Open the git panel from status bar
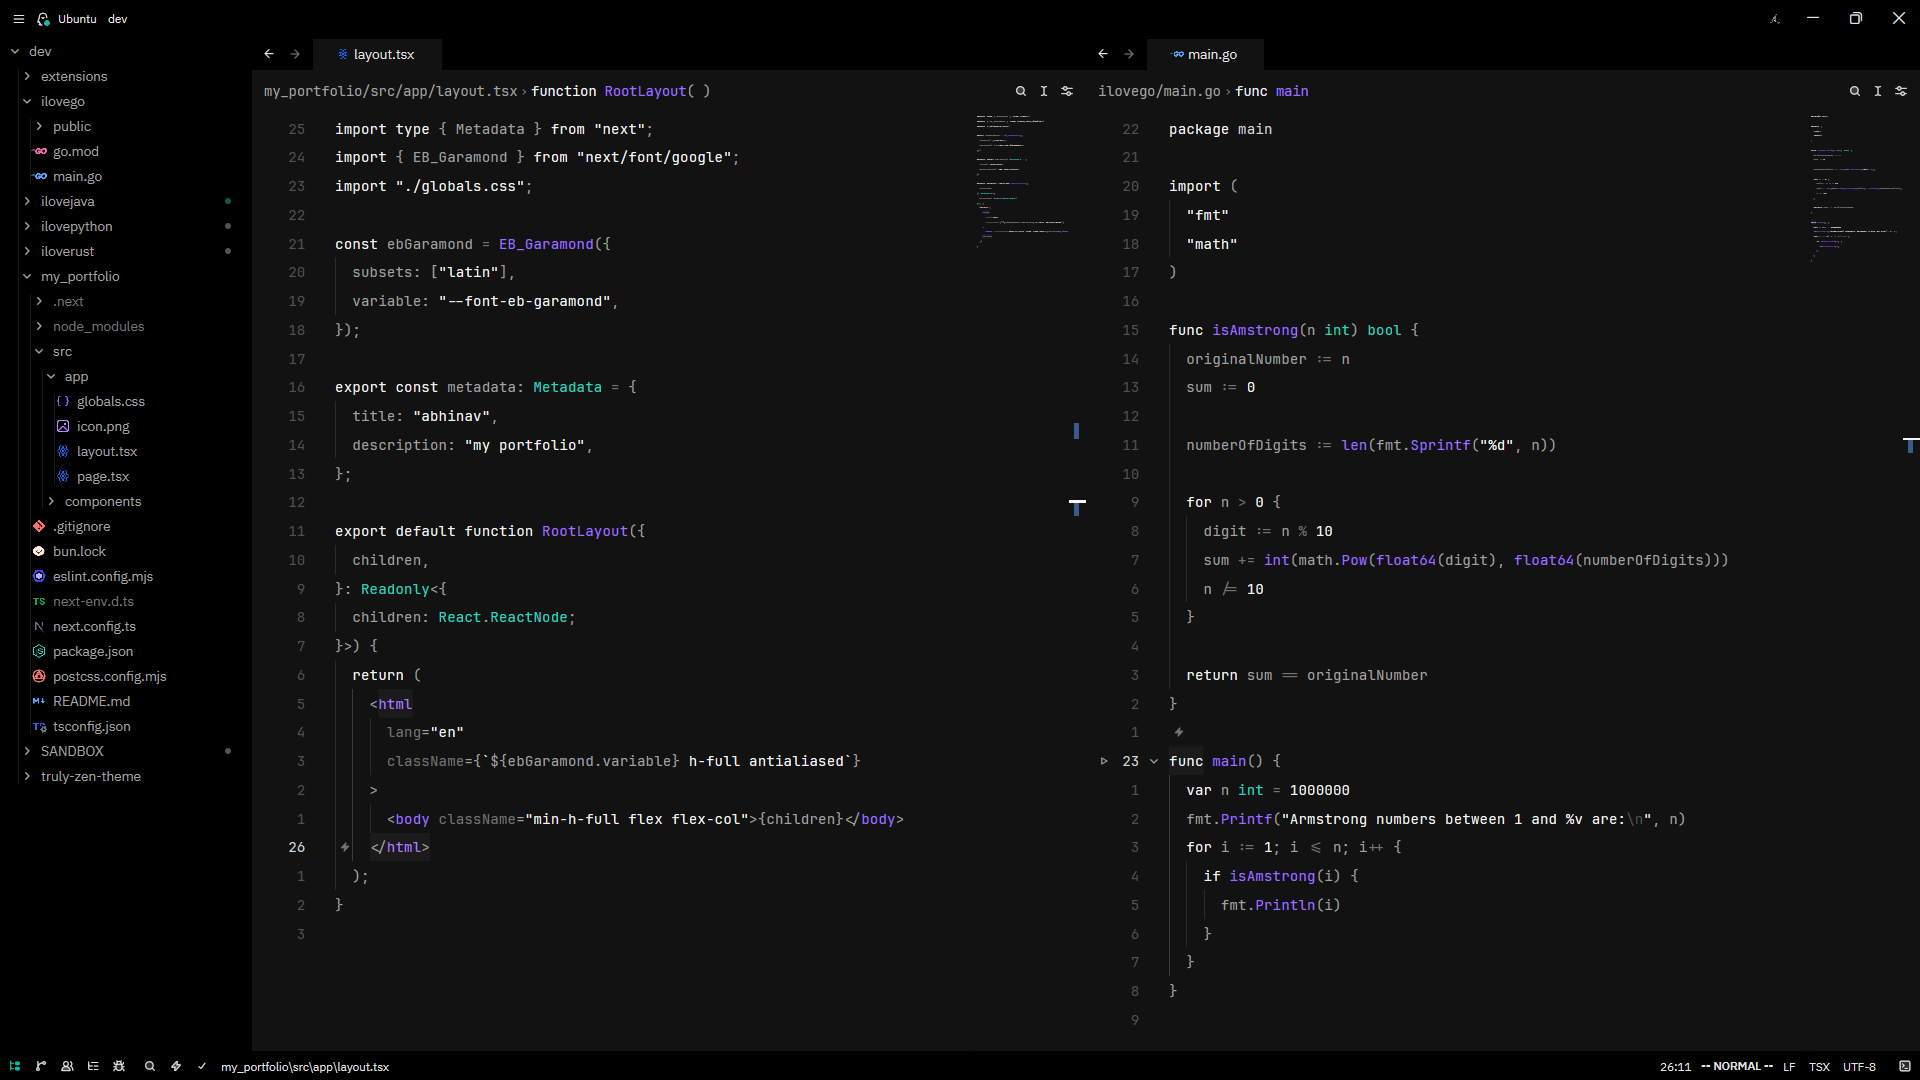This screenshot has height=1080, width=1920. click(41, 1067)
